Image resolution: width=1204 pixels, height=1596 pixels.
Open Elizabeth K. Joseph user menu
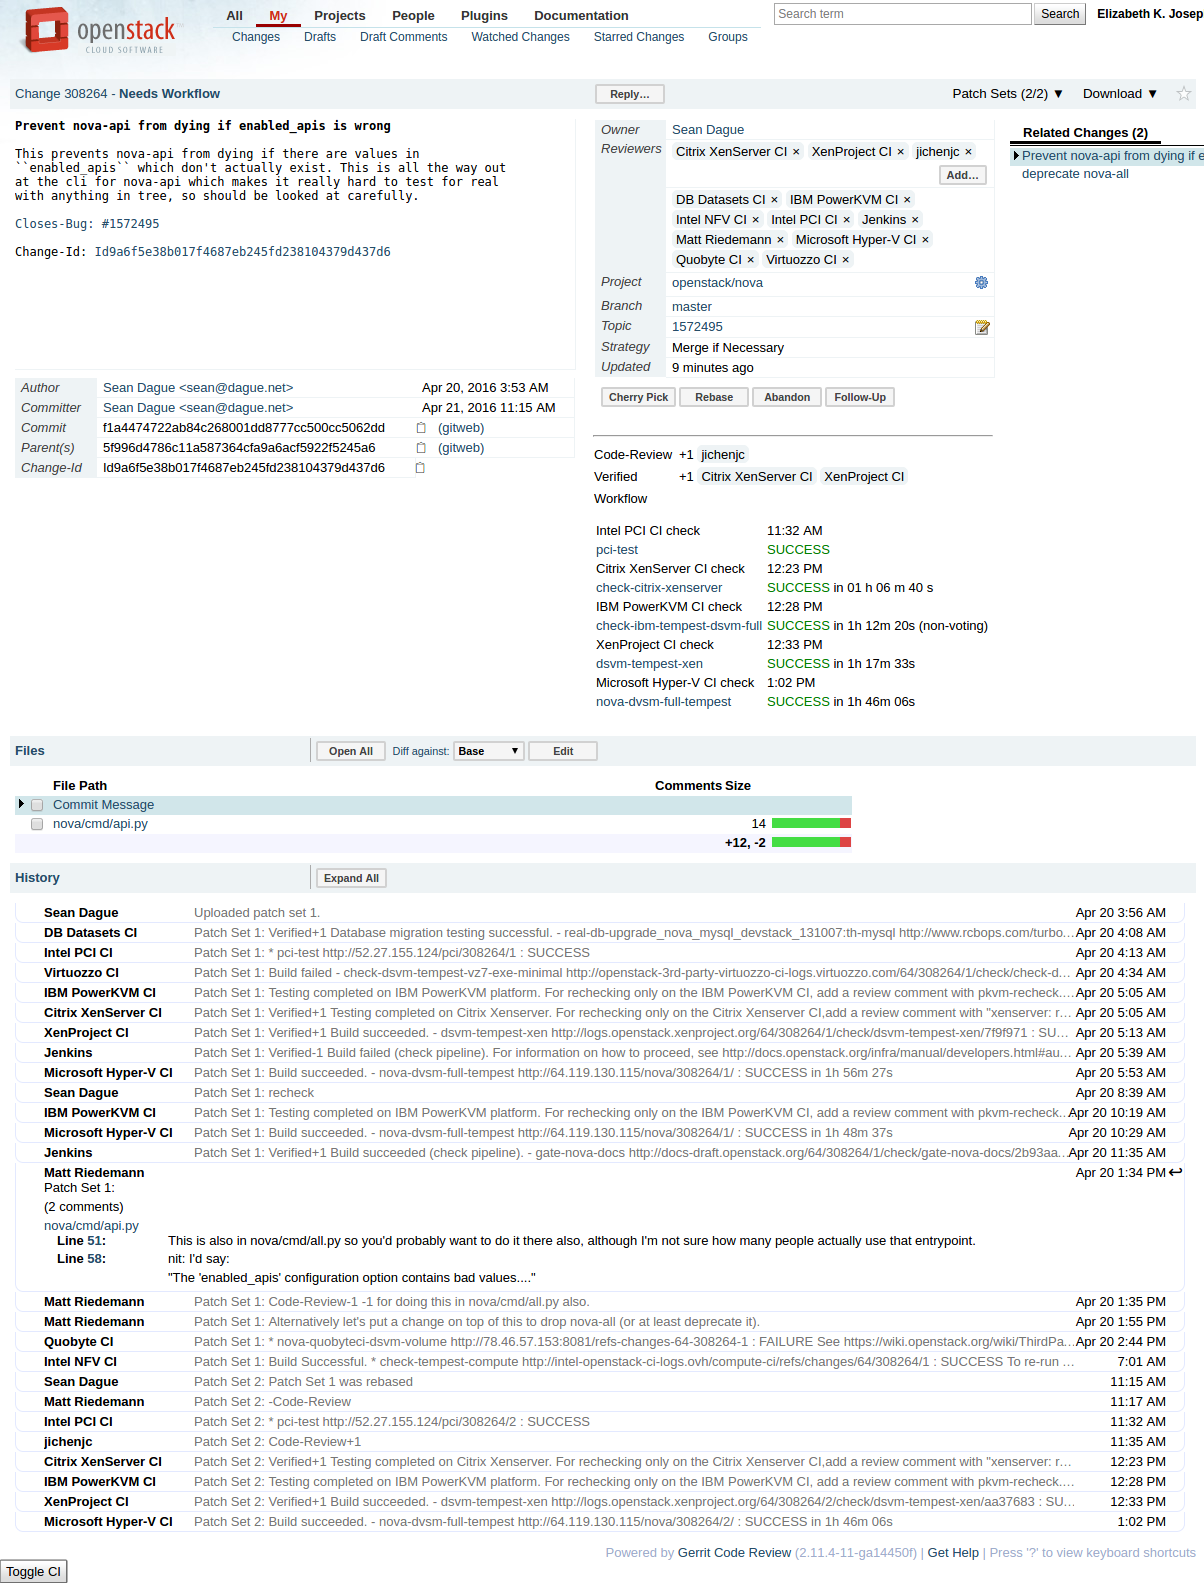(x=1150, y=14)
